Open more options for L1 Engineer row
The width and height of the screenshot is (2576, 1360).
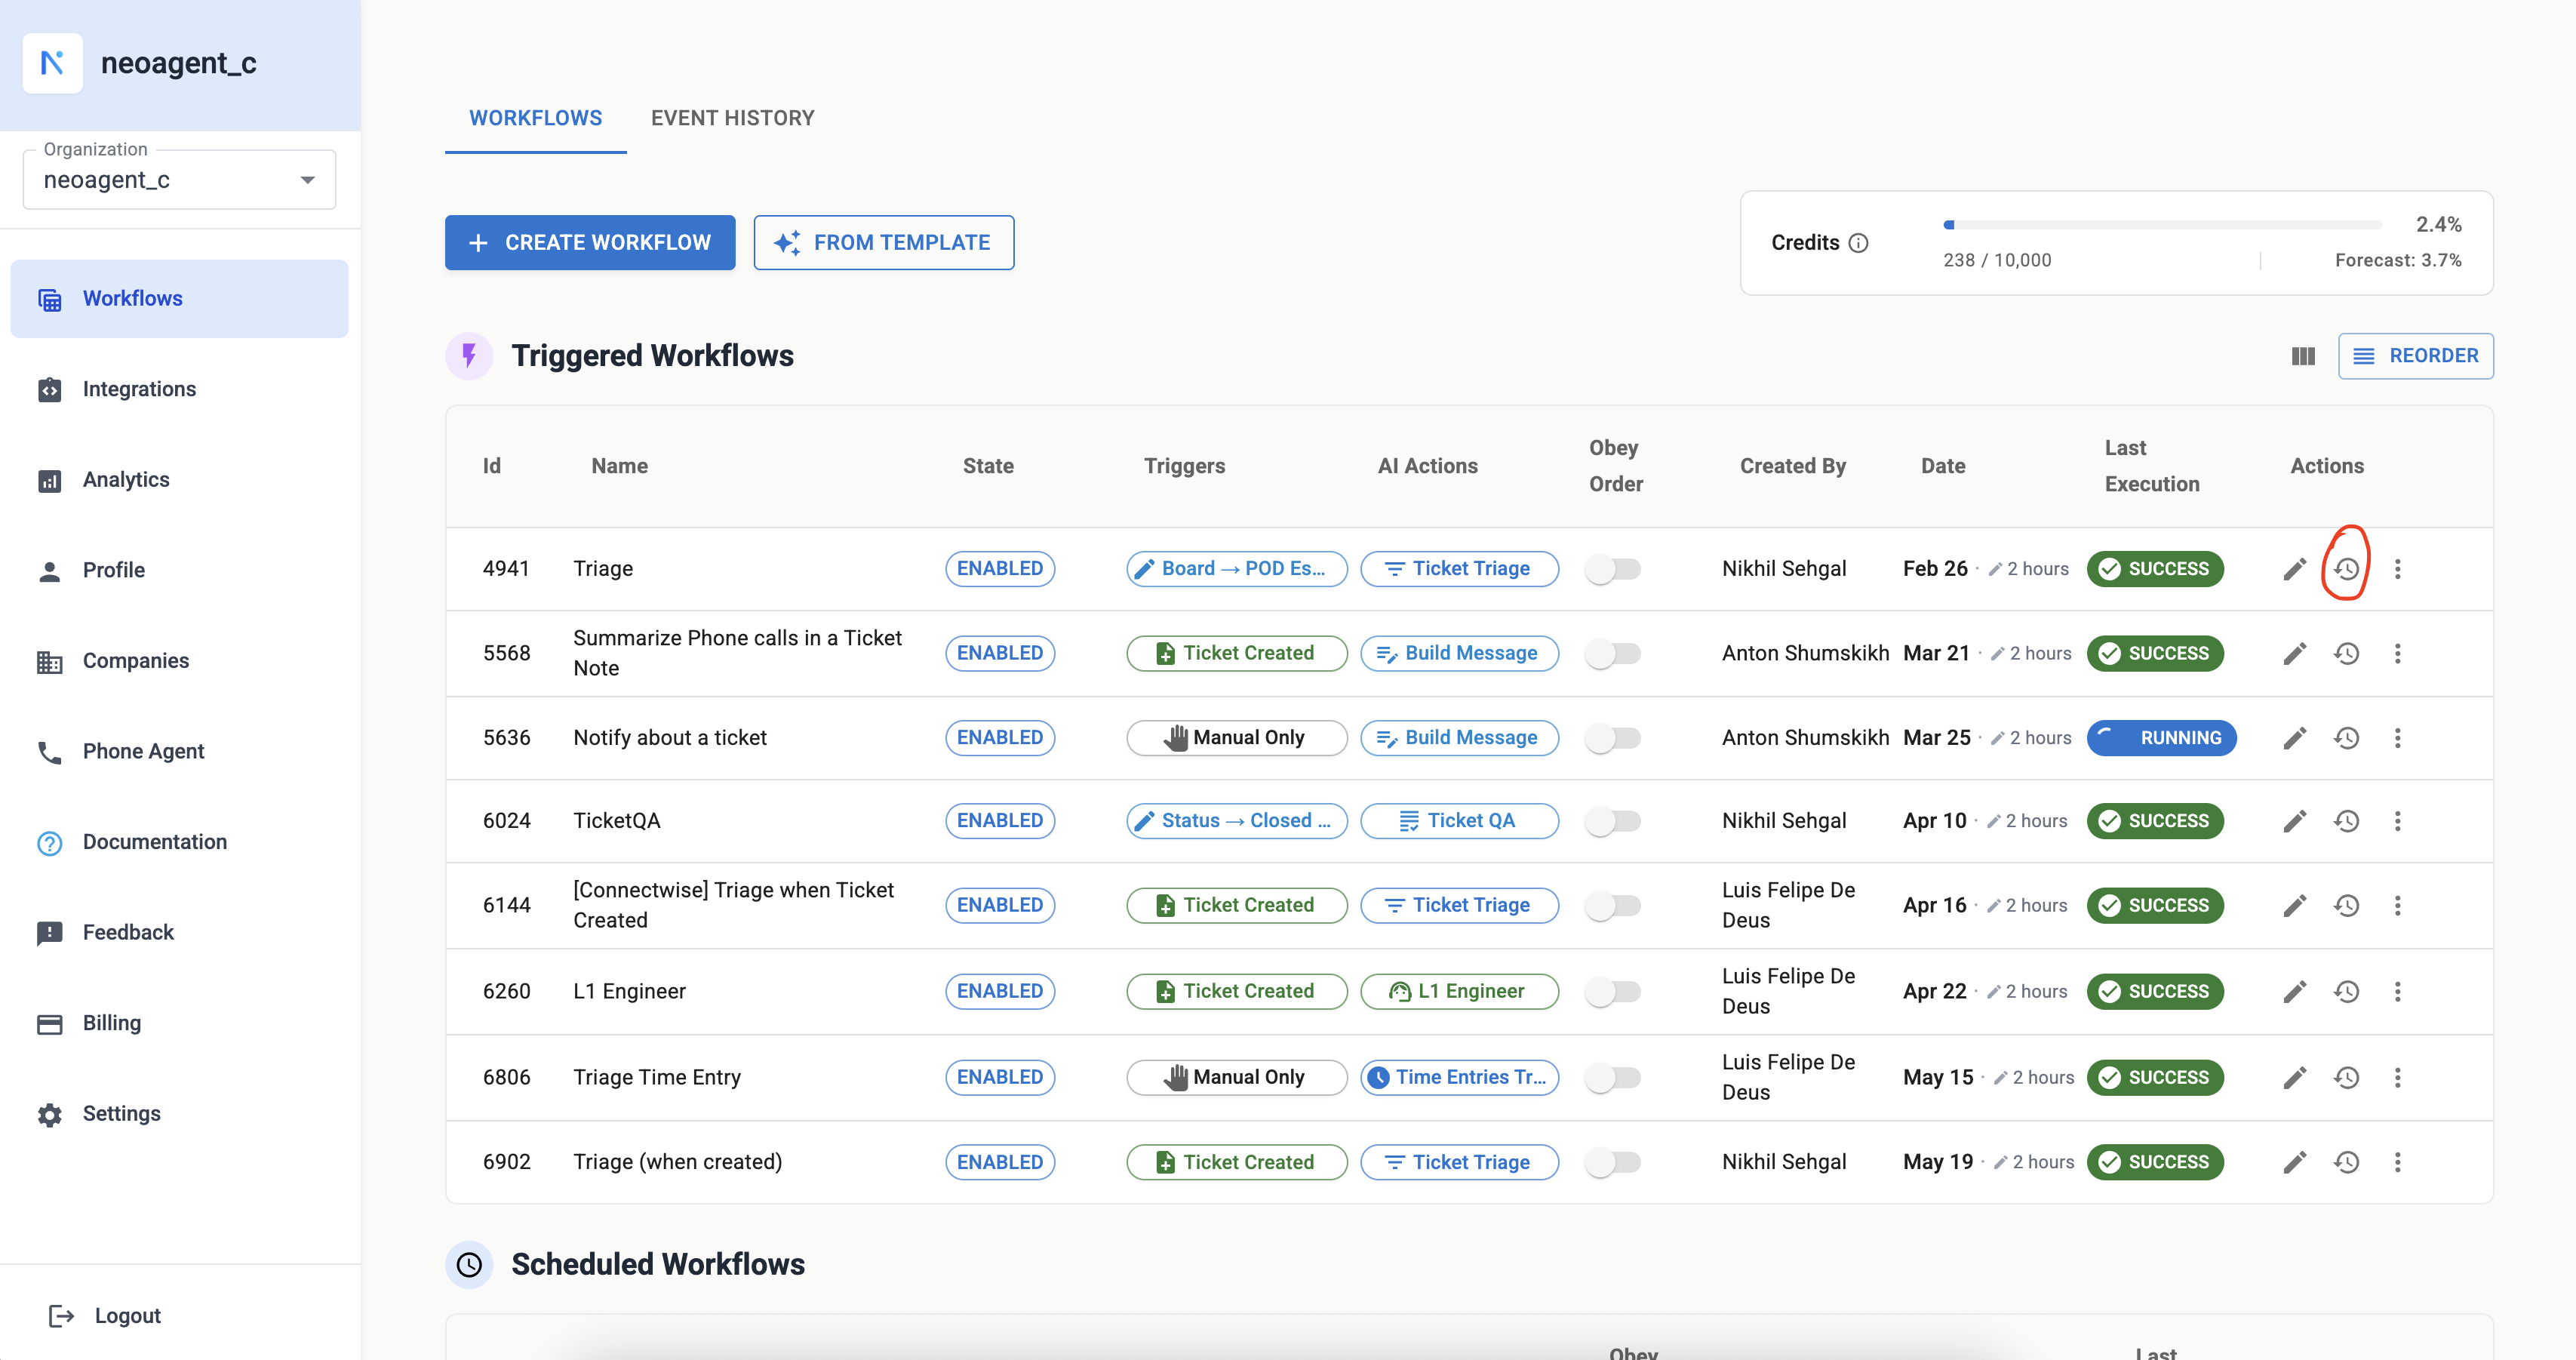click(2397, 991)
